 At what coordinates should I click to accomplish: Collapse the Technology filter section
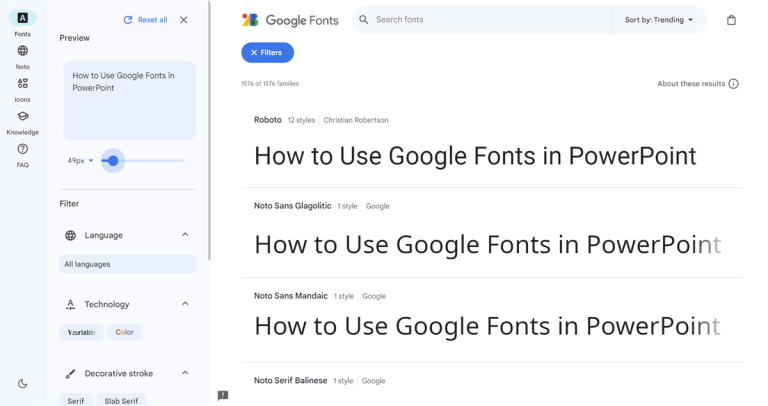(x=185, y=304)
